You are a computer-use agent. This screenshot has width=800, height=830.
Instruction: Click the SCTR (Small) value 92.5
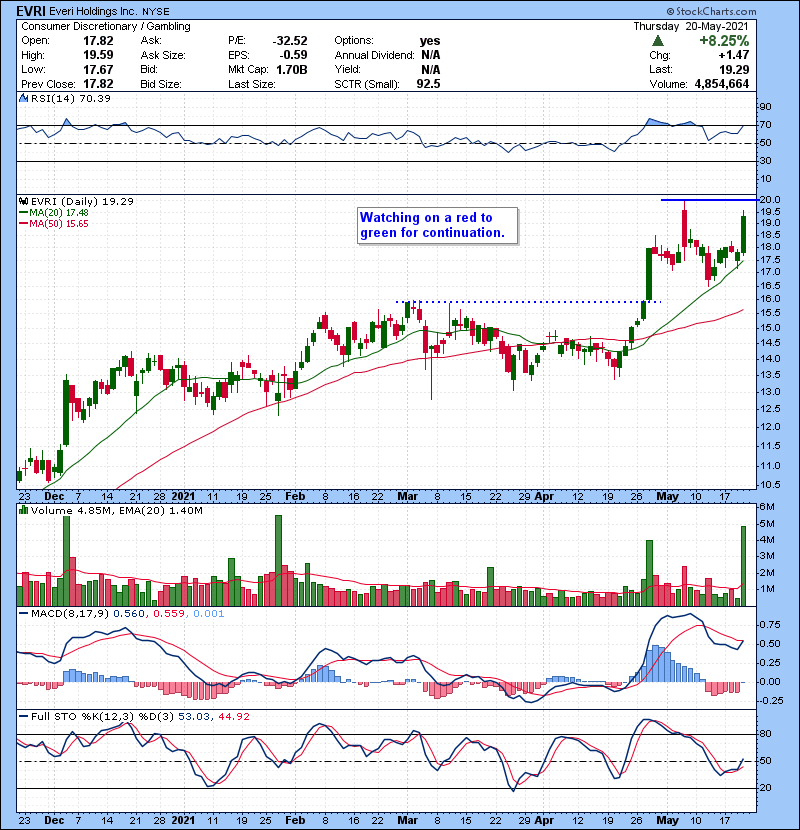428,84
